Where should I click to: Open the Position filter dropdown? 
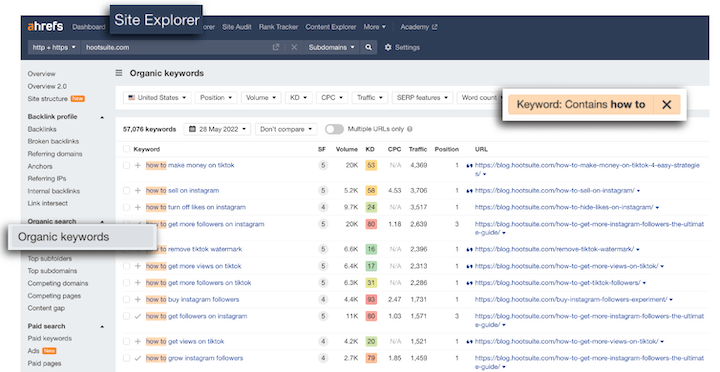(216, 98)
